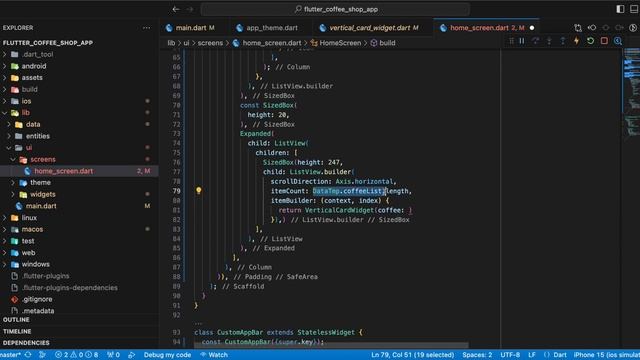Go to previous change icon
The width and height of the screenshot is (640, 360).
tap(592, 28)
